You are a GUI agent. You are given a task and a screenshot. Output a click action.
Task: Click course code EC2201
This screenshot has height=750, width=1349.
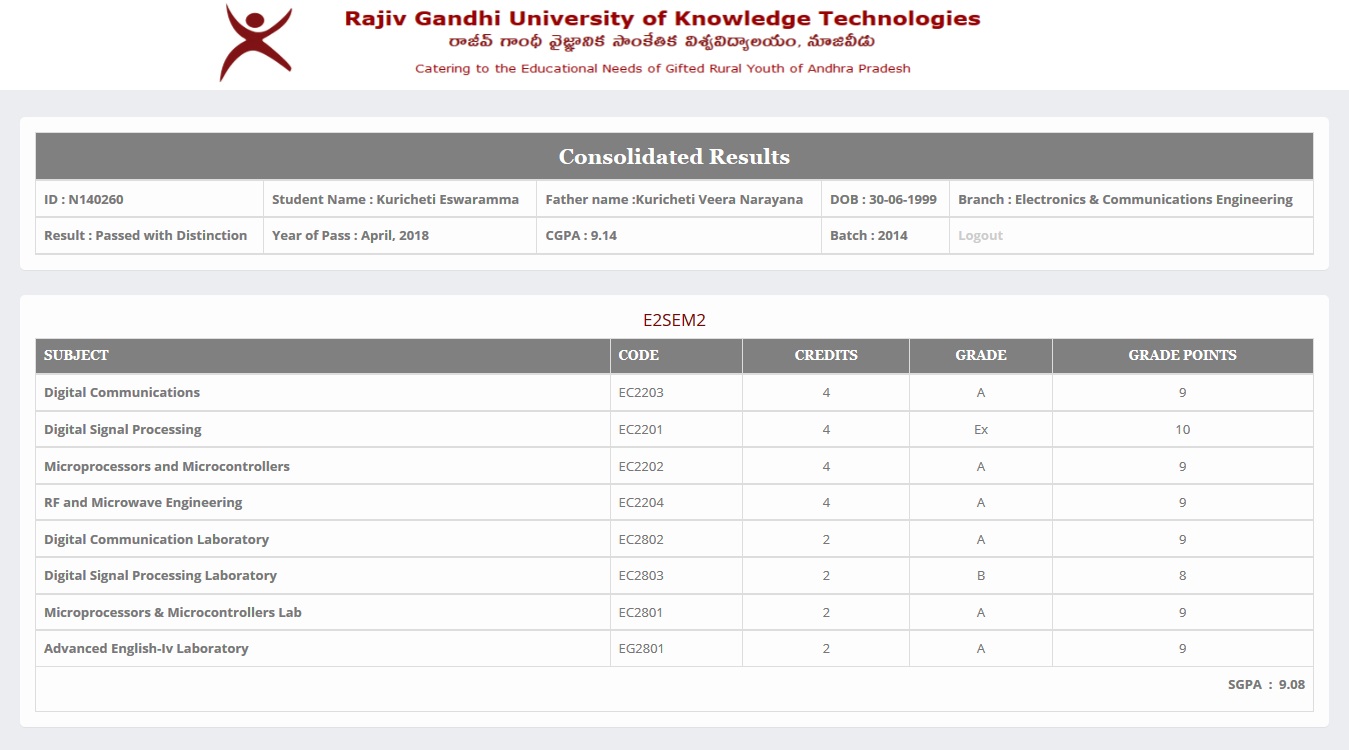pyautogui.click(x=641, y=430)
